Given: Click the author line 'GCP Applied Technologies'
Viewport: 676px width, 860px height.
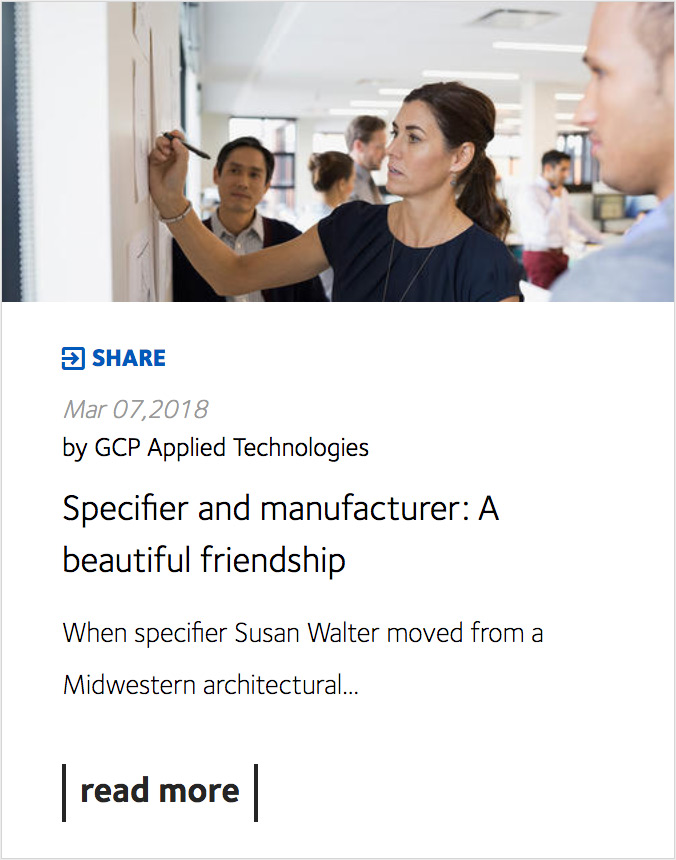Looking at the screenshot, I should coord(231,447).
